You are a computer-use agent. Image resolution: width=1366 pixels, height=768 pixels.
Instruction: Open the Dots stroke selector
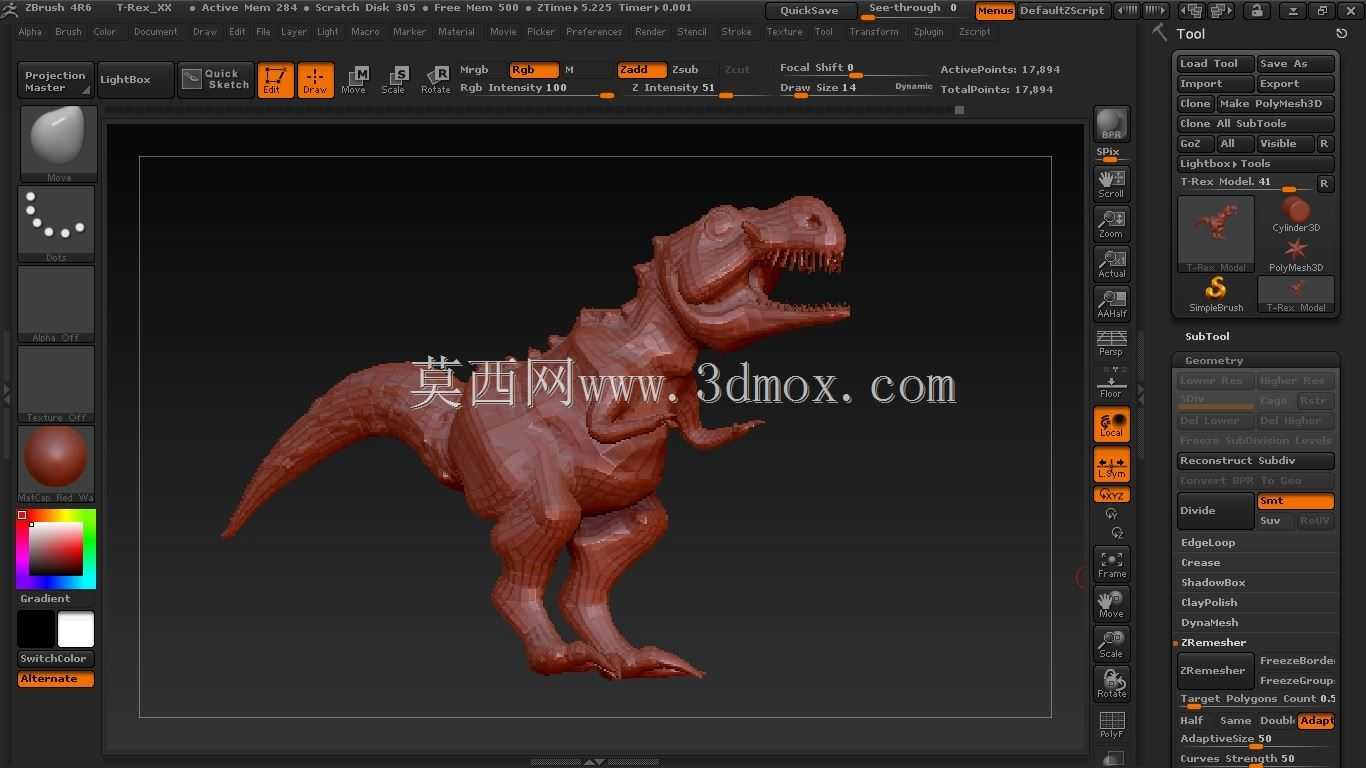57,223
